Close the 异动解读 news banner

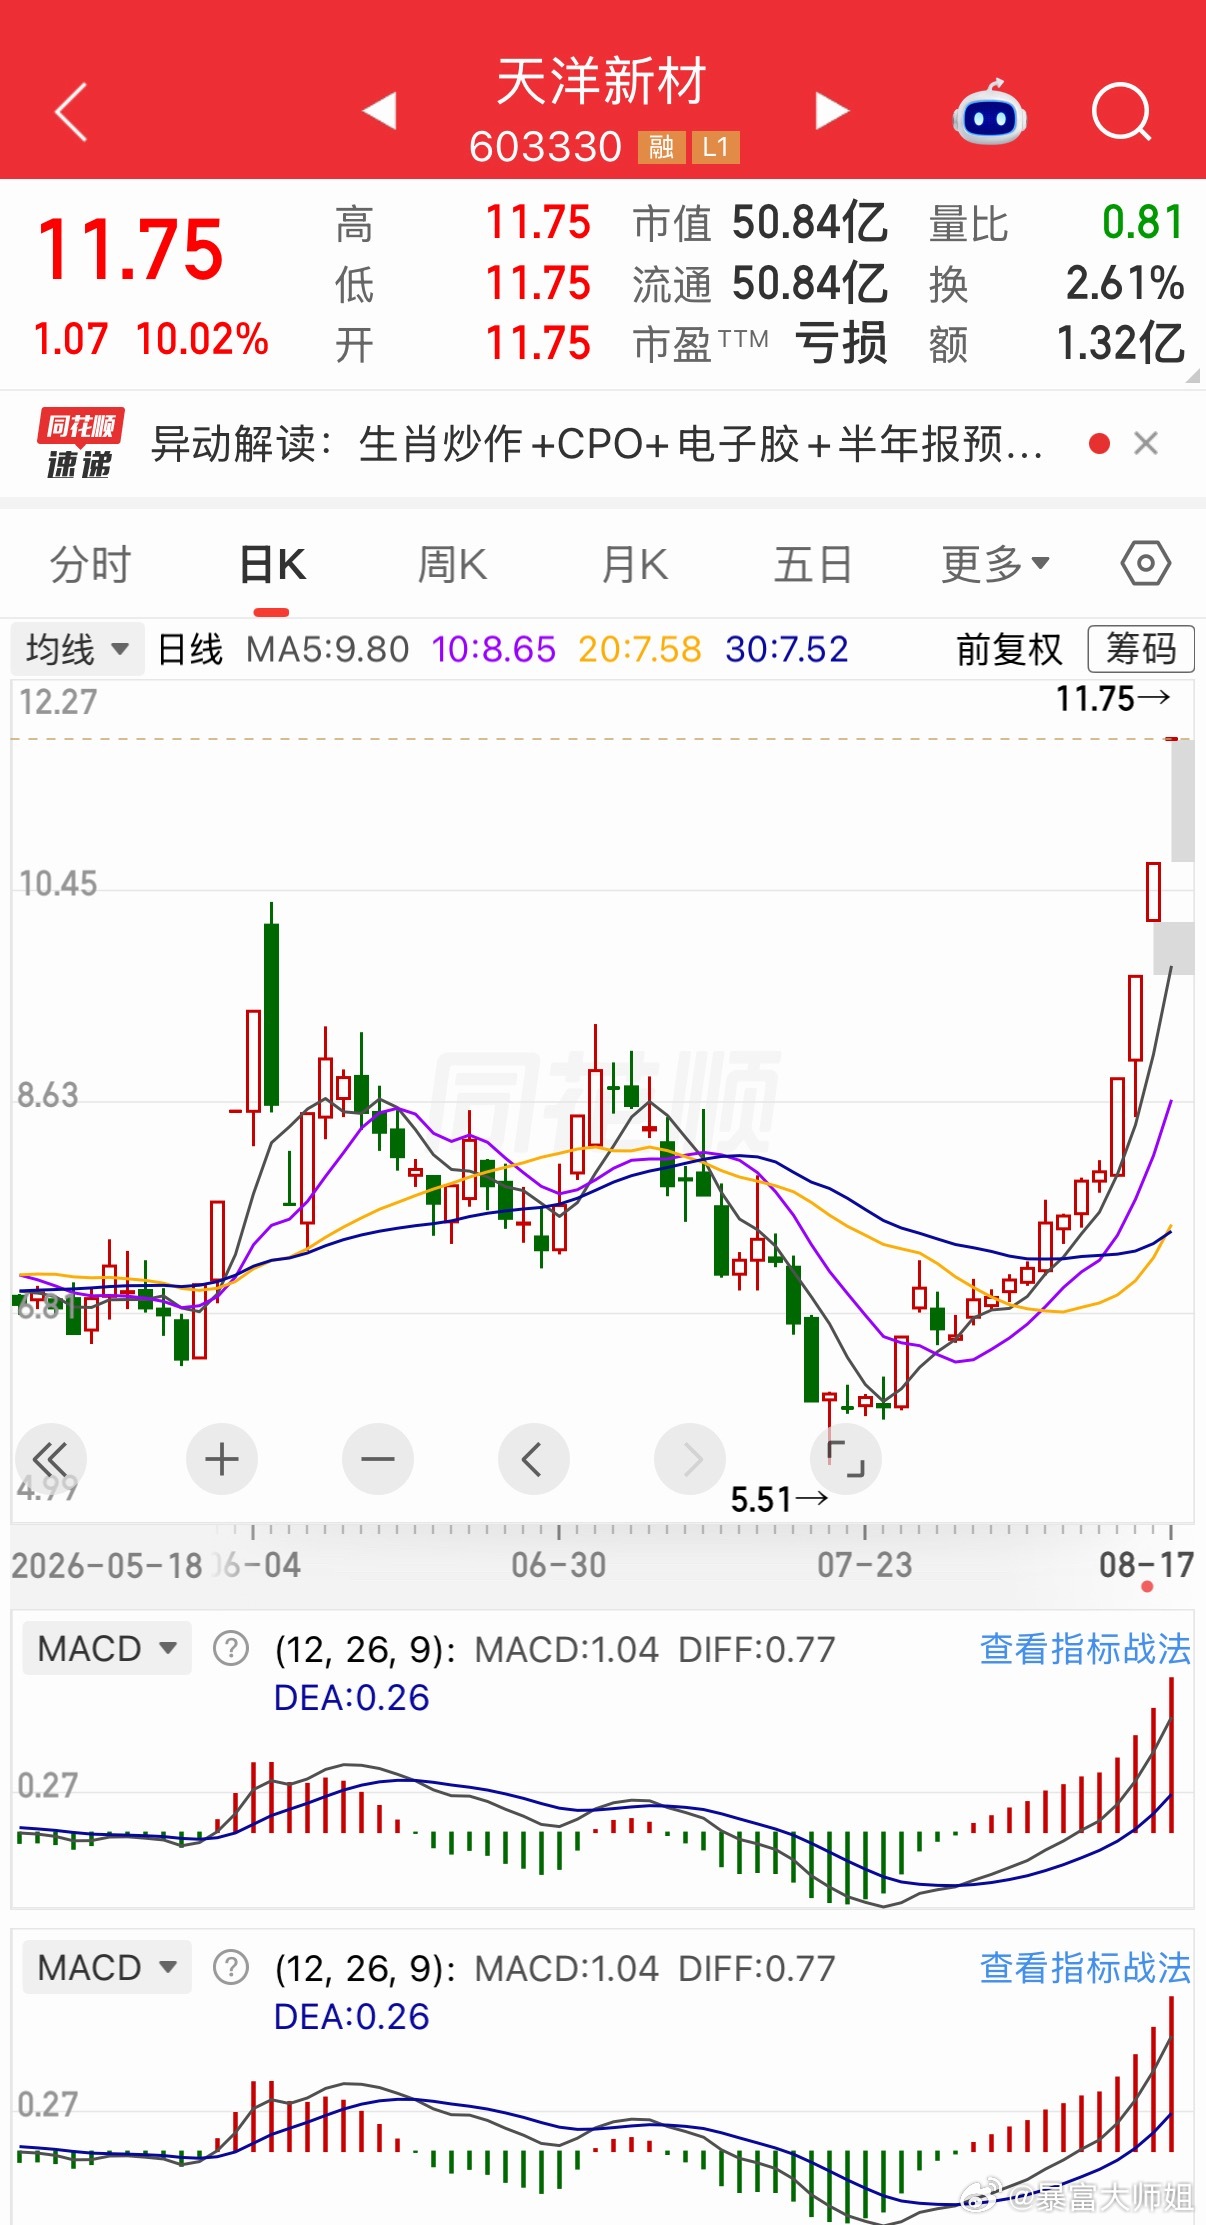point(1146,443)
